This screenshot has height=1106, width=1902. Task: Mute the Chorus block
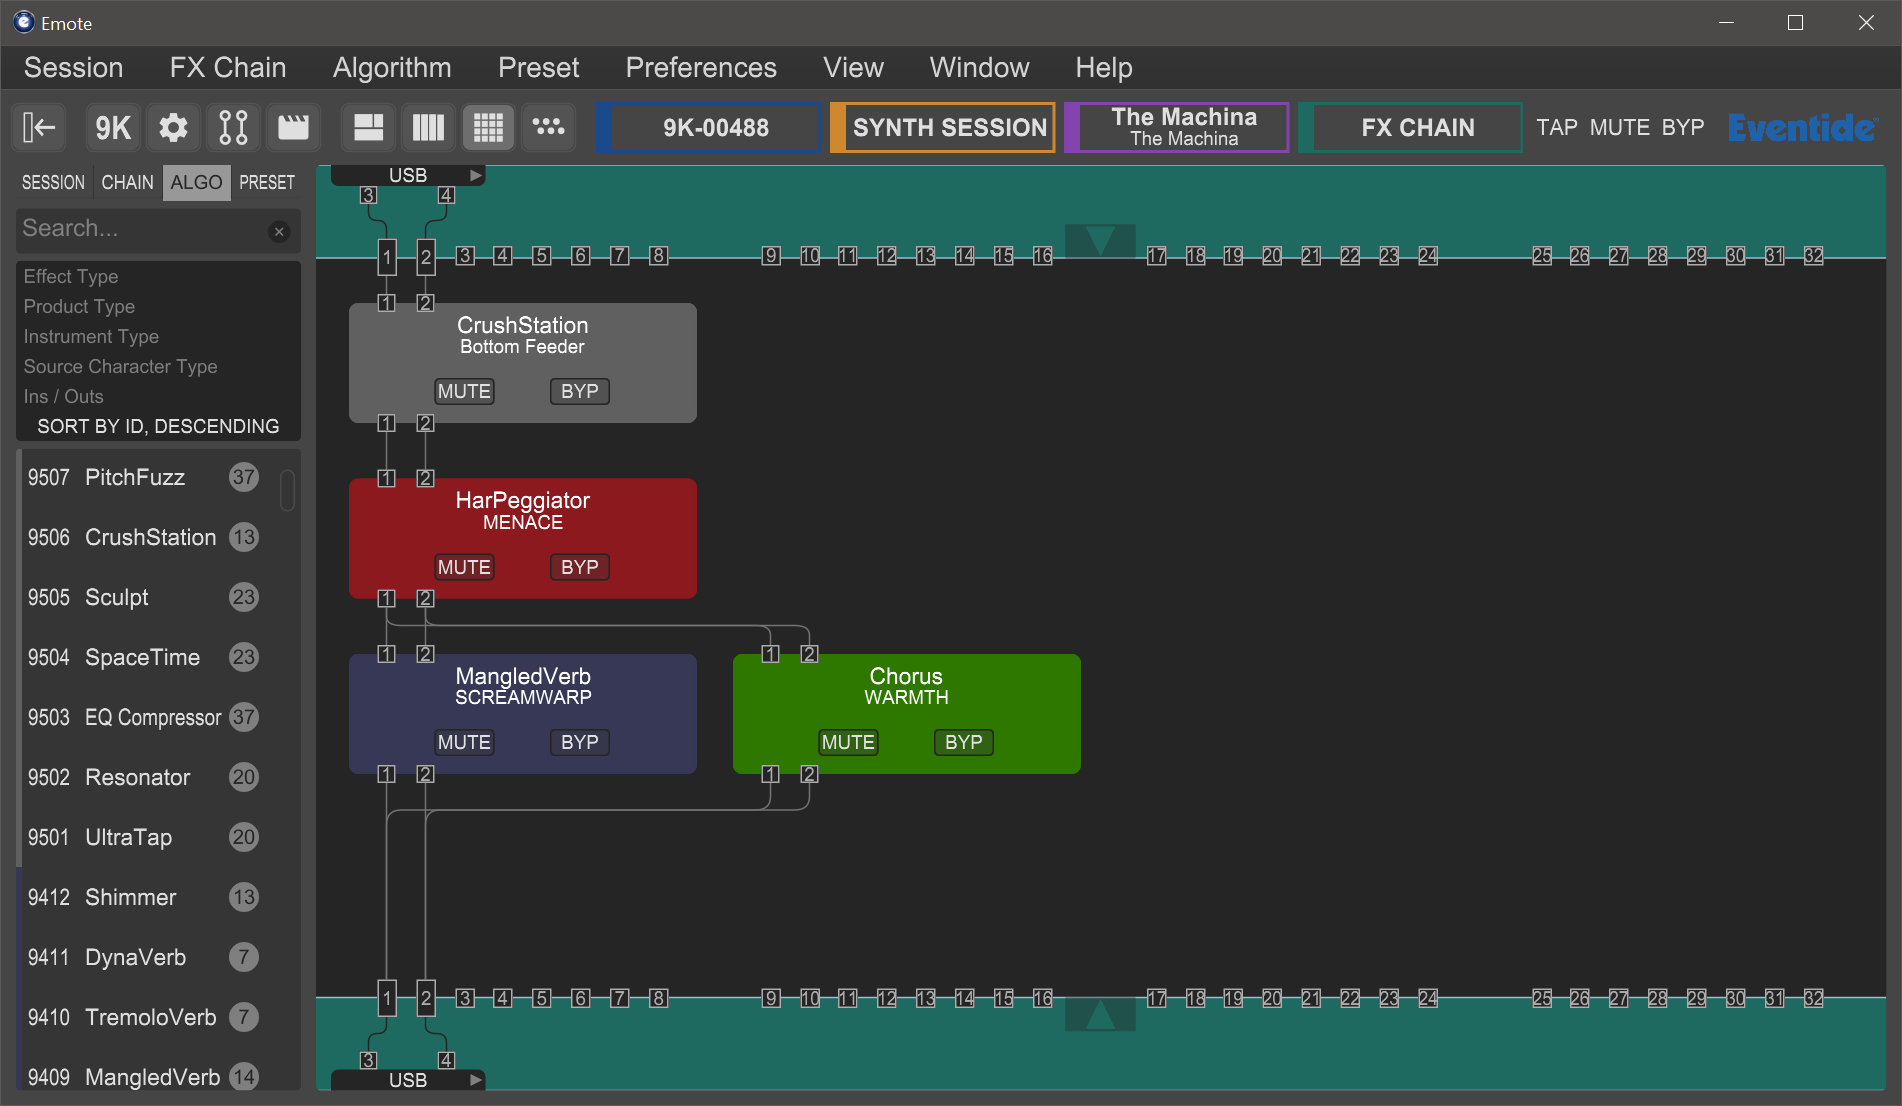click(848, 742)
